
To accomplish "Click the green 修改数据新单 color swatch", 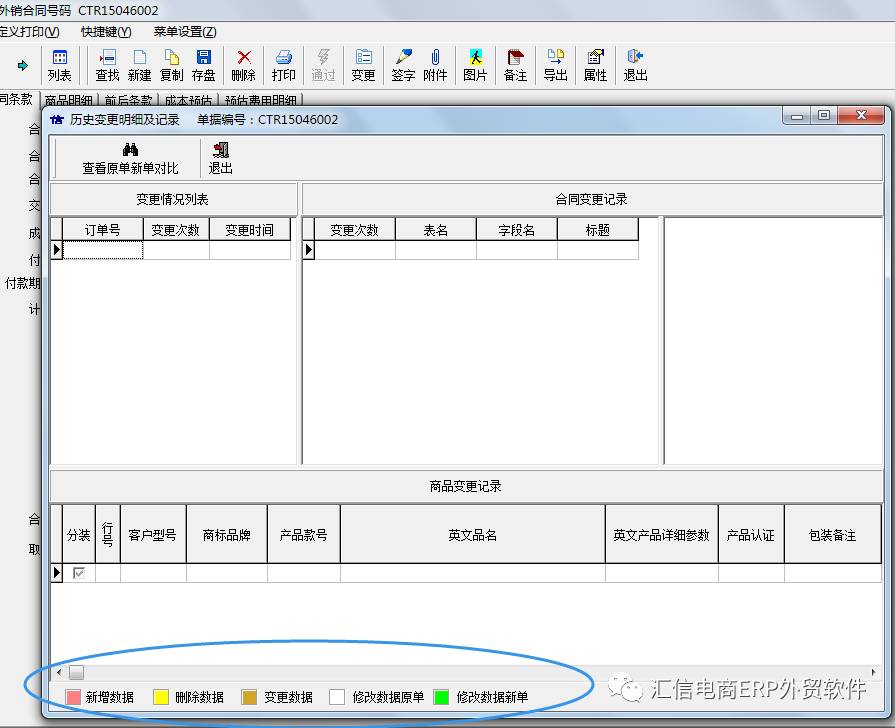I will pyautogui.click(x=442, y=697).
